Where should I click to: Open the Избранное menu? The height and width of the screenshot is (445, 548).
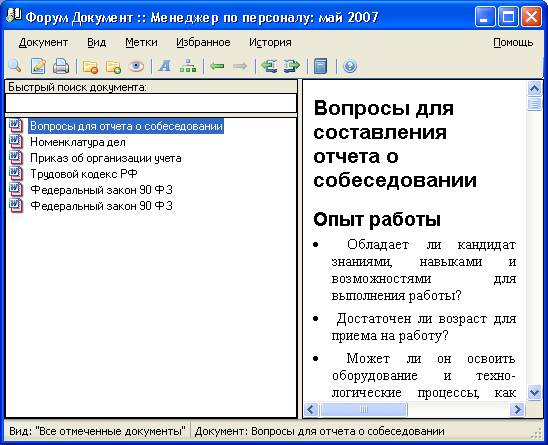pos(203,42)
